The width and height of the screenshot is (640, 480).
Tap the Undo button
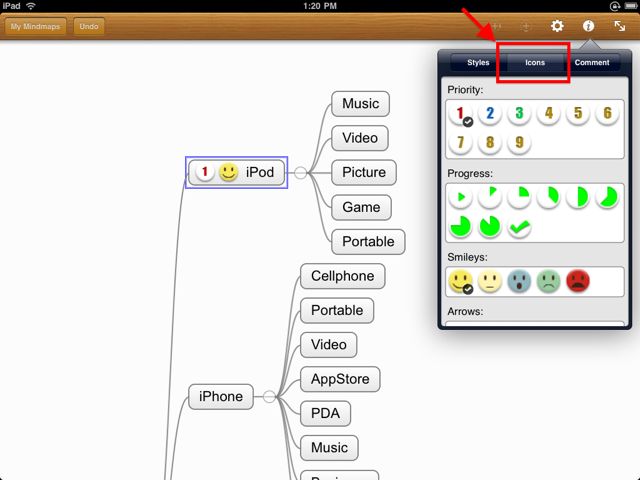[x=89, y=27]
